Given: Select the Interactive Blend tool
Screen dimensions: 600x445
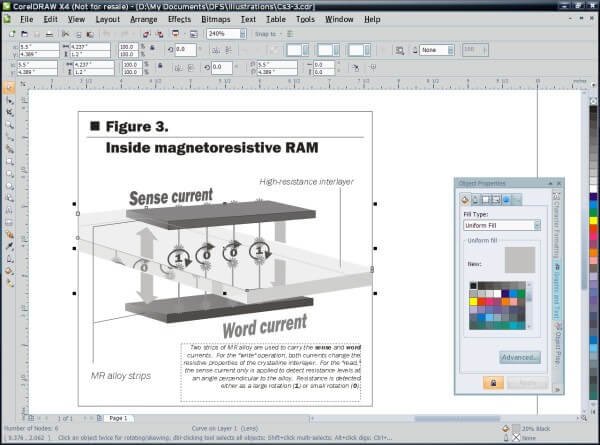Looking at the screenshot, I should tap(10, 235).
